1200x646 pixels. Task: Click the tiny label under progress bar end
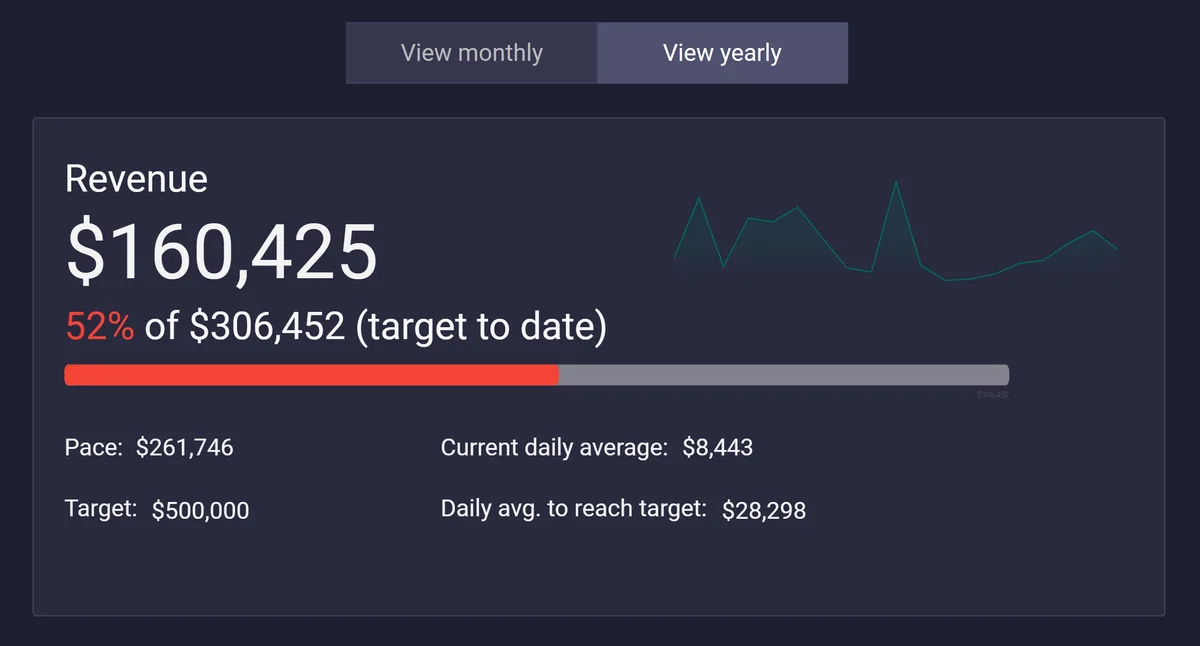coord(992,395)
